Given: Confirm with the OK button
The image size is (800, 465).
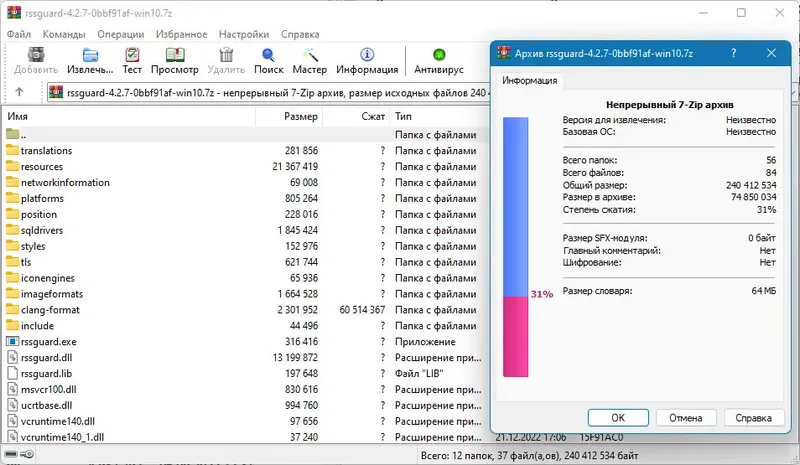Looking at the screenshot, I should pos(618,418).
